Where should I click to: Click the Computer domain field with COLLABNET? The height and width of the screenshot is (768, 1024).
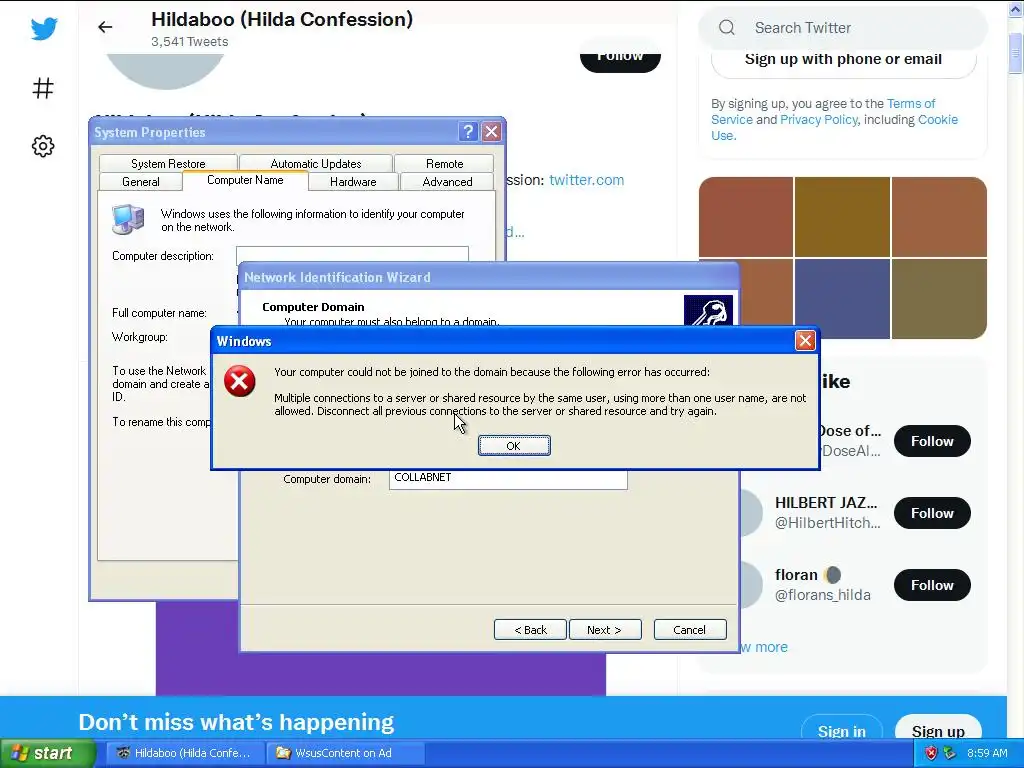[508, 479]
